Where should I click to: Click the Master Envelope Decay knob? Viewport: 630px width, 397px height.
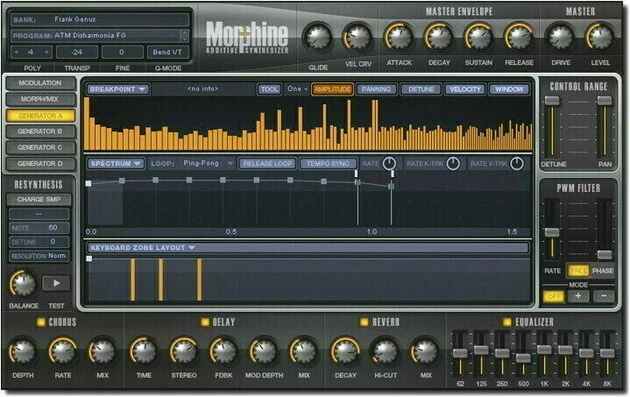click(439, 37)
